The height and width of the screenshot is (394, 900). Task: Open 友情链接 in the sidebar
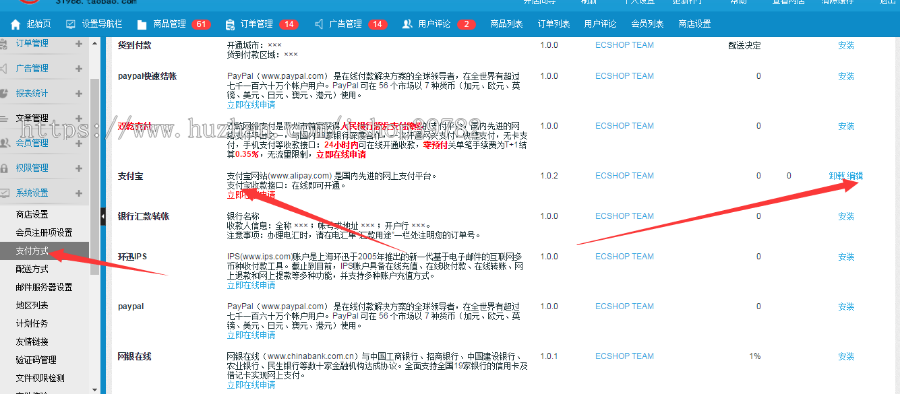pos(32,342)
